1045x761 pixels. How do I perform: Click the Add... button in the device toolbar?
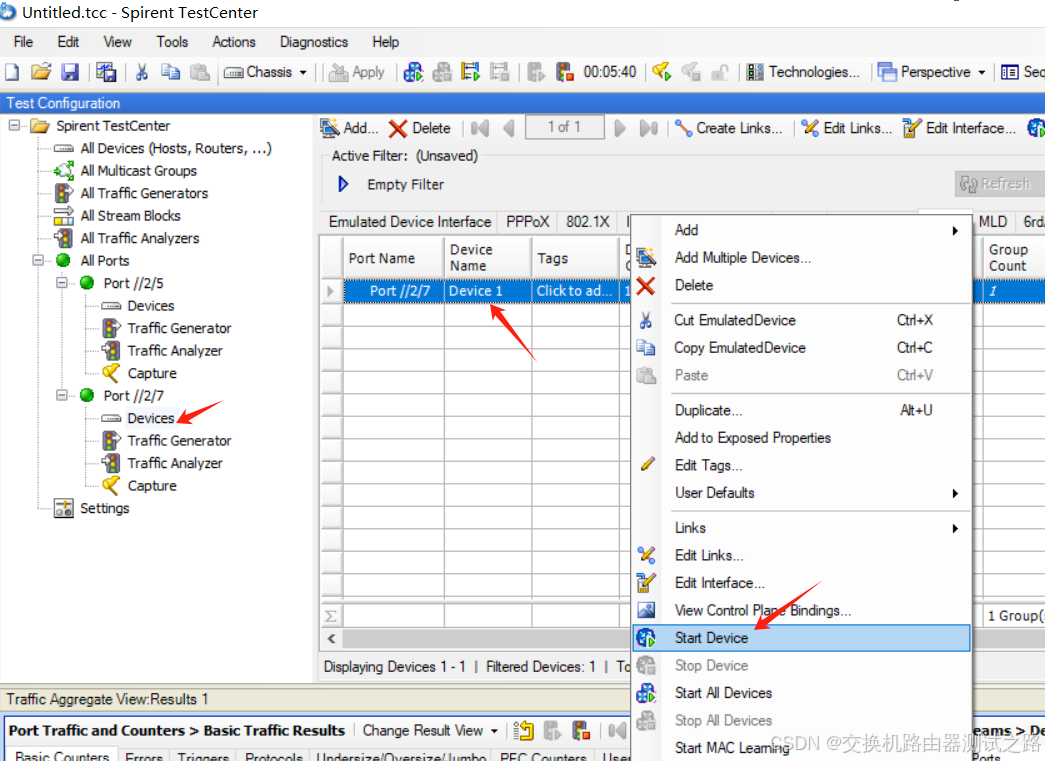[350, 128]
